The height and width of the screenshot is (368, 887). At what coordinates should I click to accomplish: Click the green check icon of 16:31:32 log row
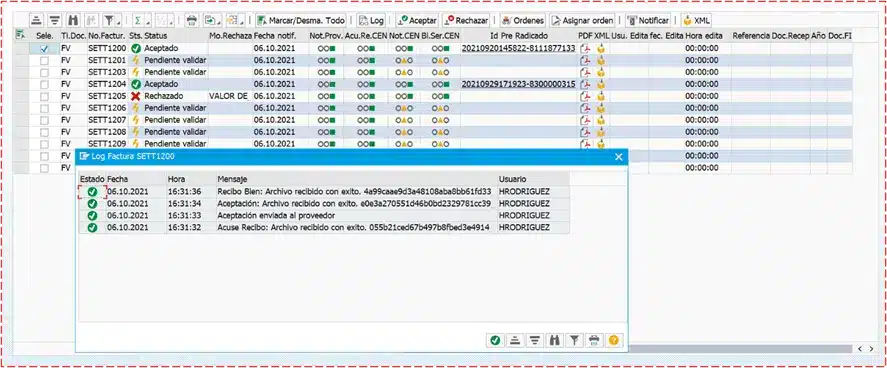click(x=92, y=227)
